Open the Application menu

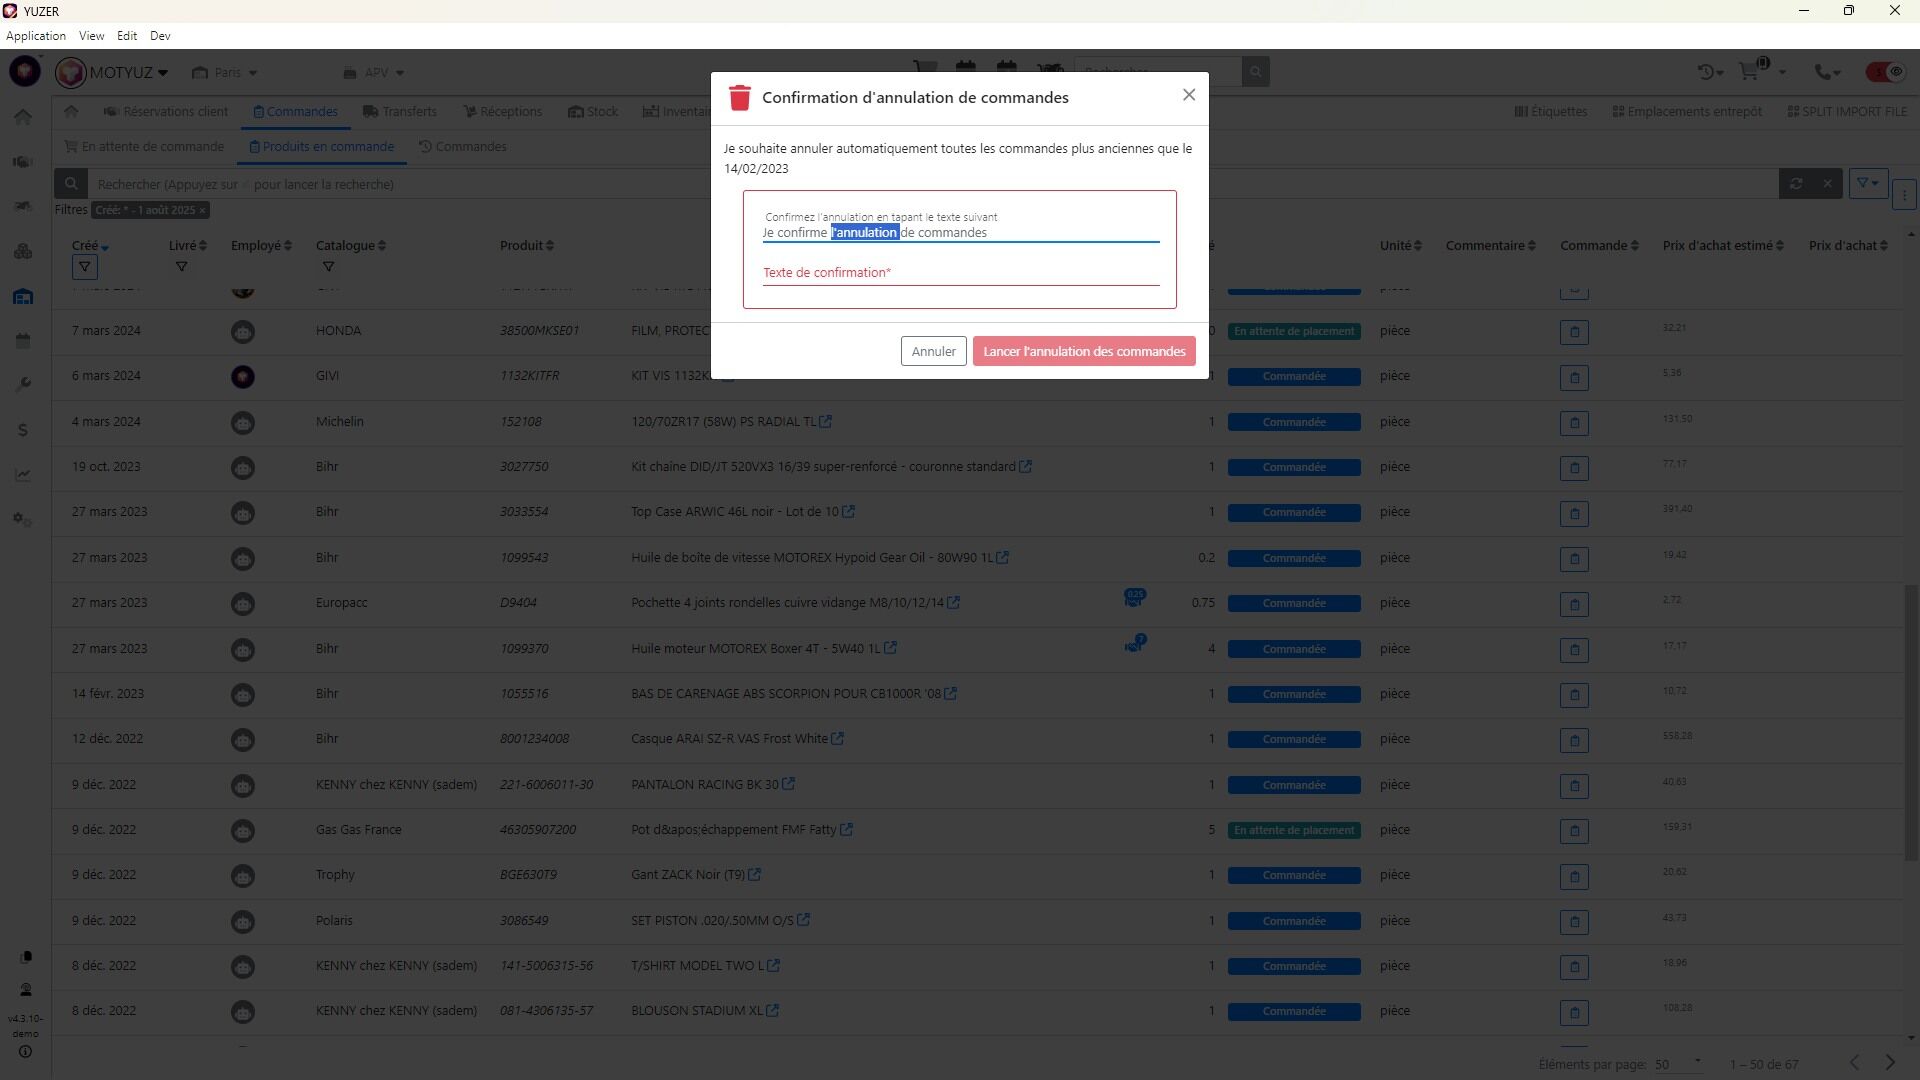[36, 35]
